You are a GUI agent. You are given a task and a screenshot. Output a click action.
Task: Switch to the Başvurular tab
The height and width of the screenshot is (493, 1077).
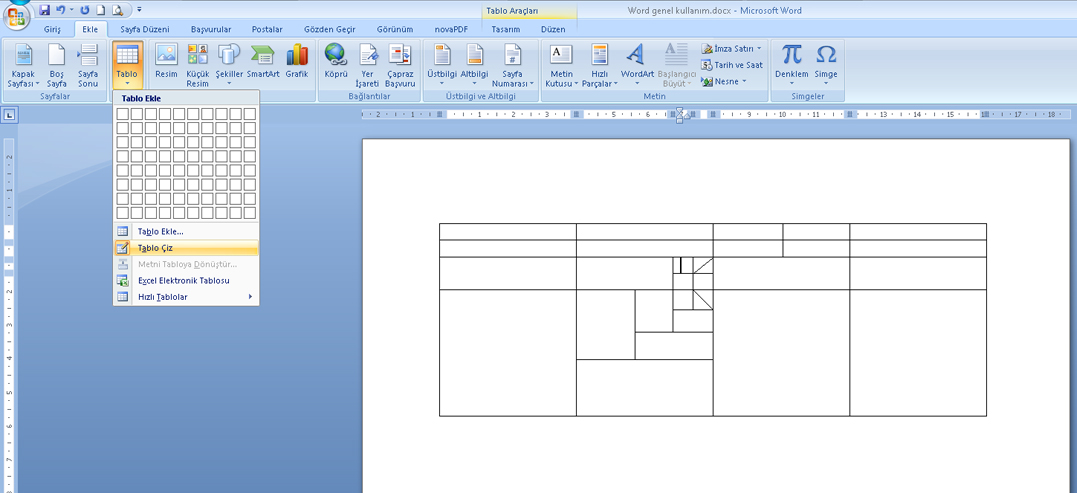211,30
